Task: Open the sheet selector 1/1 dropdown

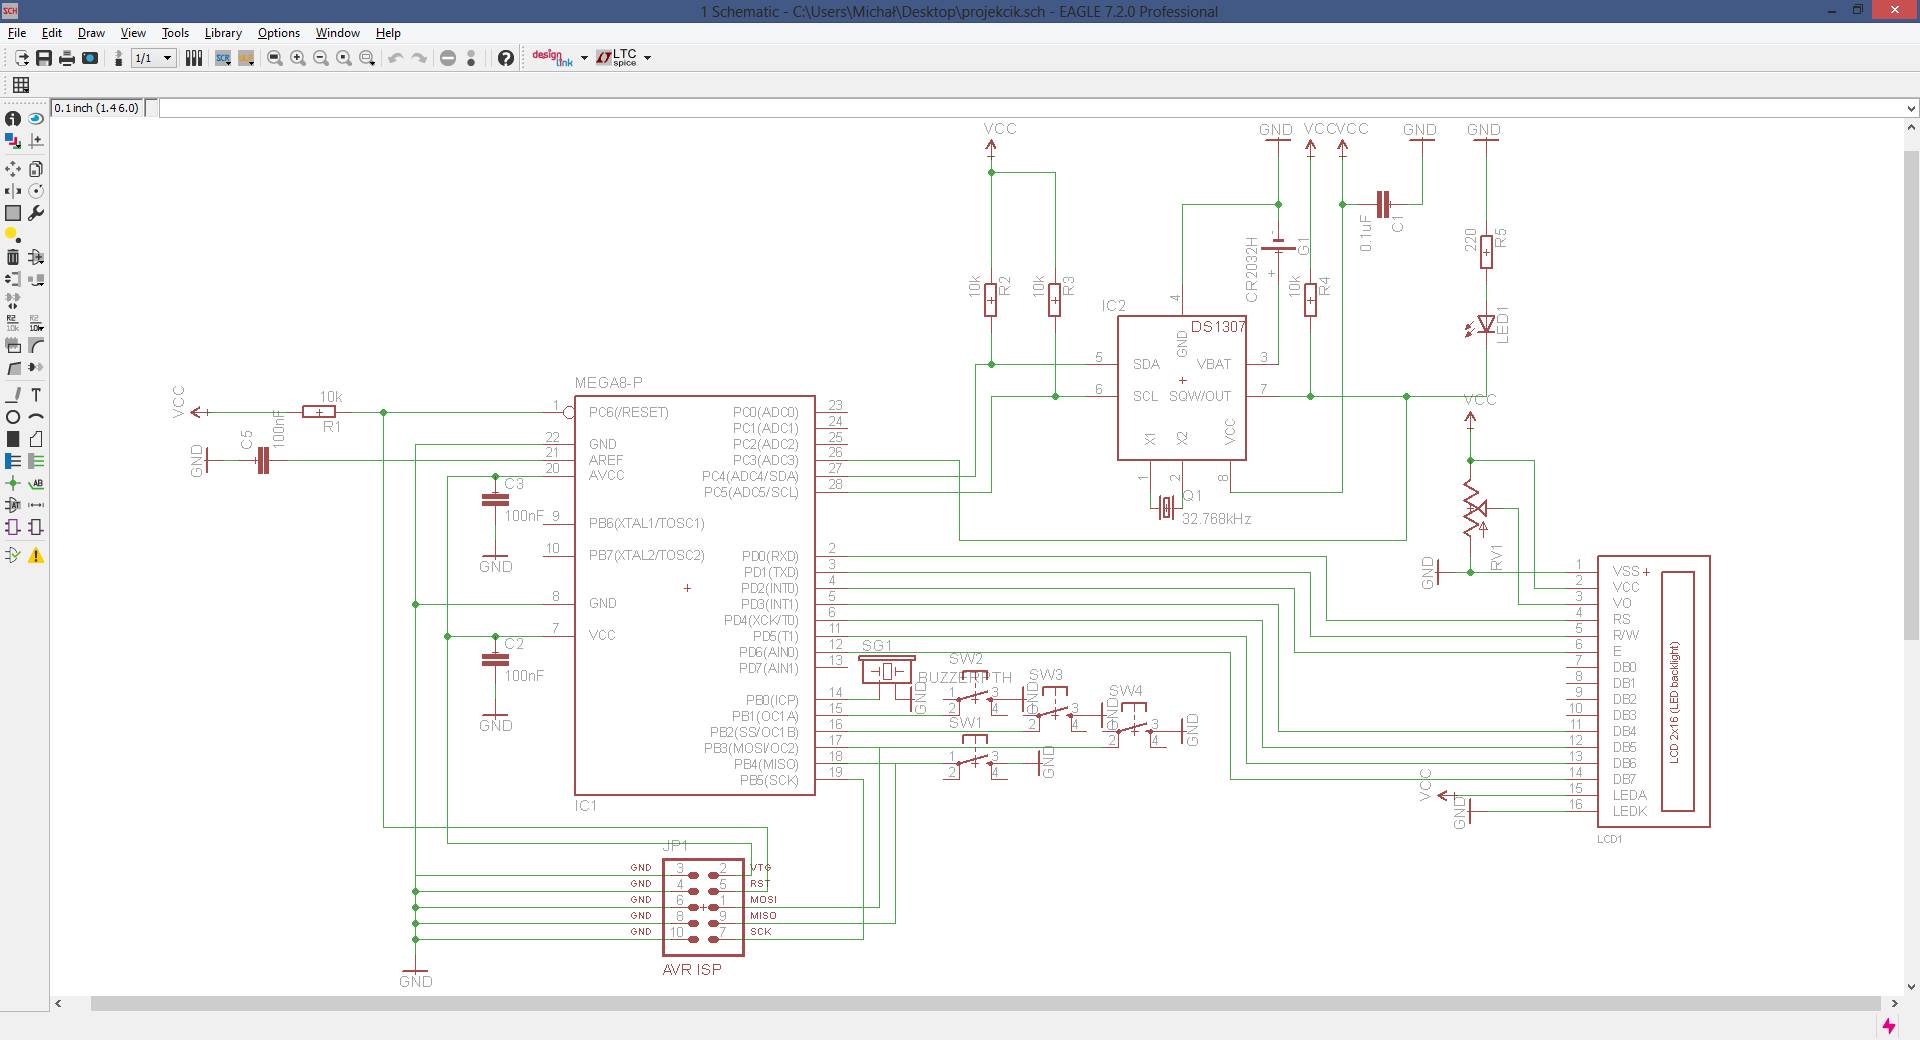Action: [x=167, y=58]
